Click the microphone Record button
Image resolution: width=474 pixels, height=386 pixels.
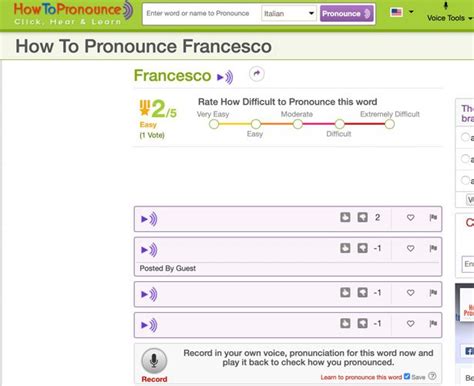point(154,361)
